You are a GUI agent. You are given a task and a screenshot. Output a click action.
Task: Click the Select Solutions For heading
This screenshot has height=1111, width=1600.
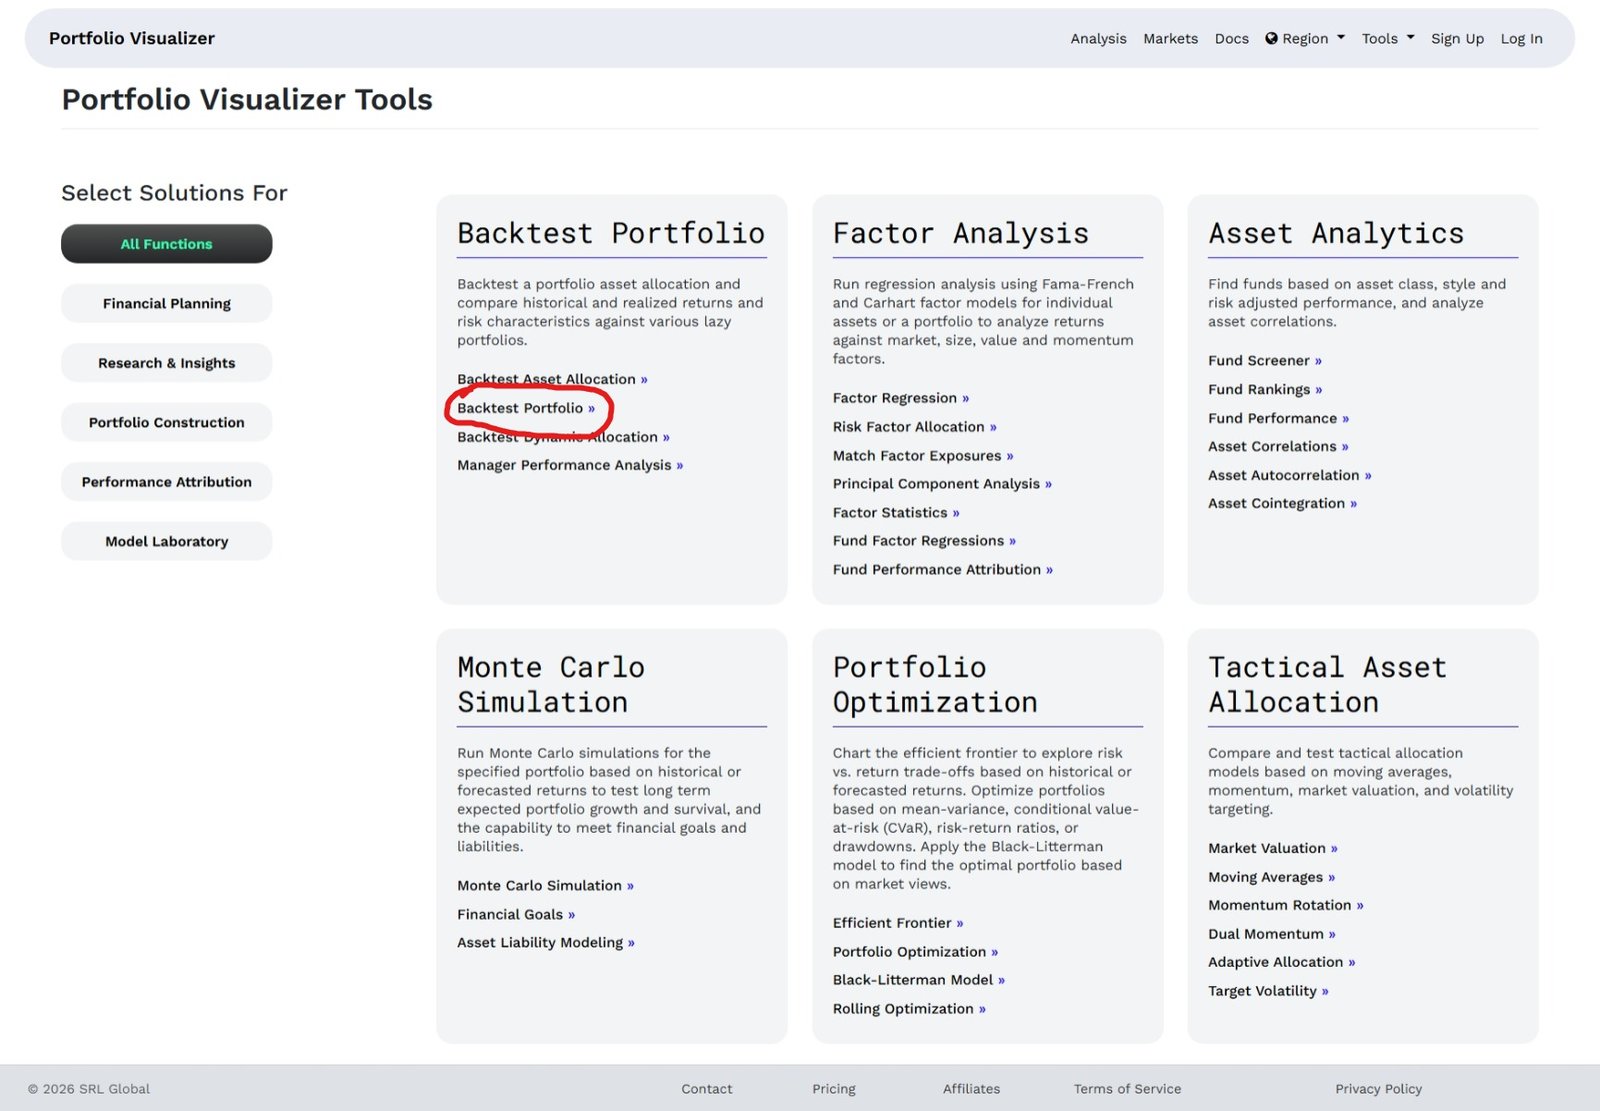174,193
